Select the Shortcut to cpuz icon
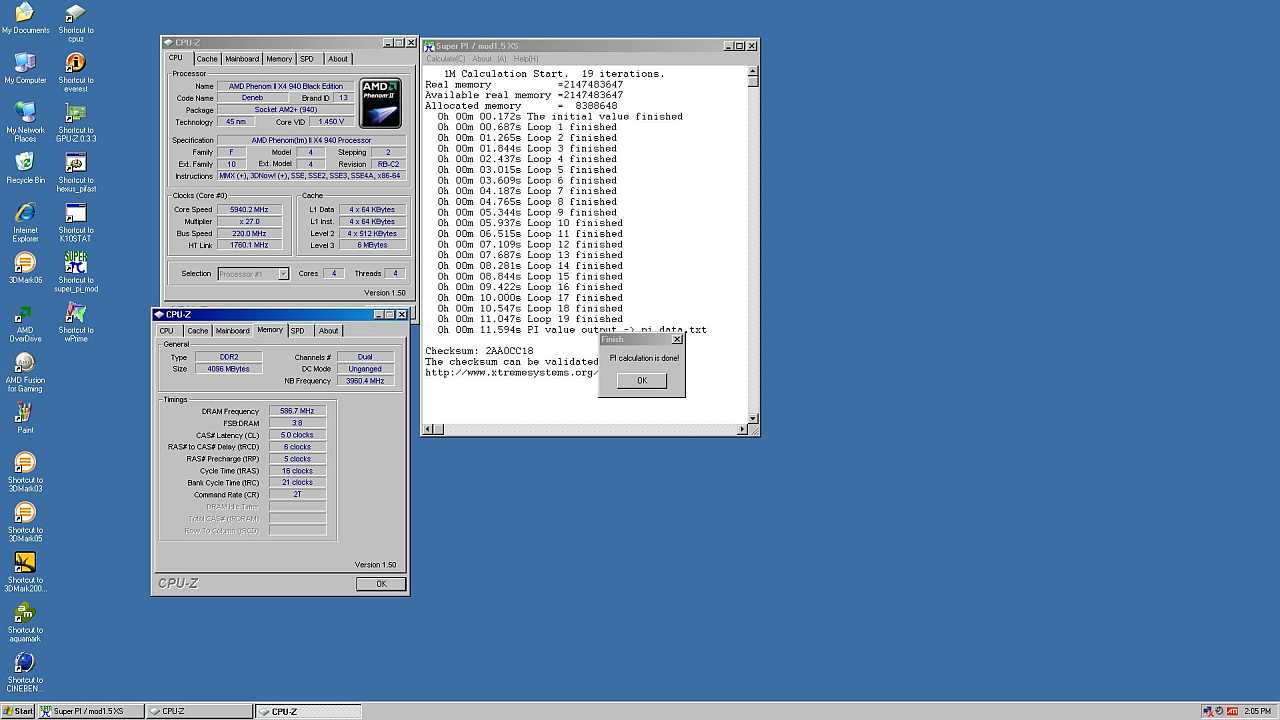 pos(75,22)
